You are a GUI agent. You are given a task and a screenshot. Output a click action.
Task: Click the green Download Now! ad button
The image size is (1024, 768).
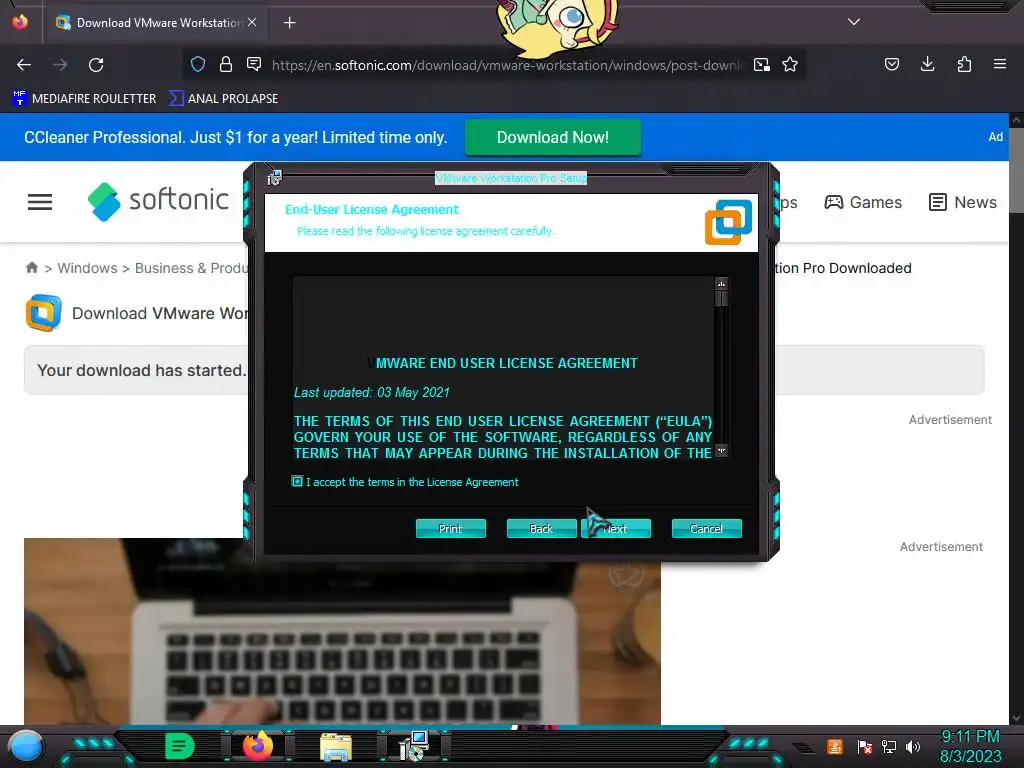(x=552, y=137)
